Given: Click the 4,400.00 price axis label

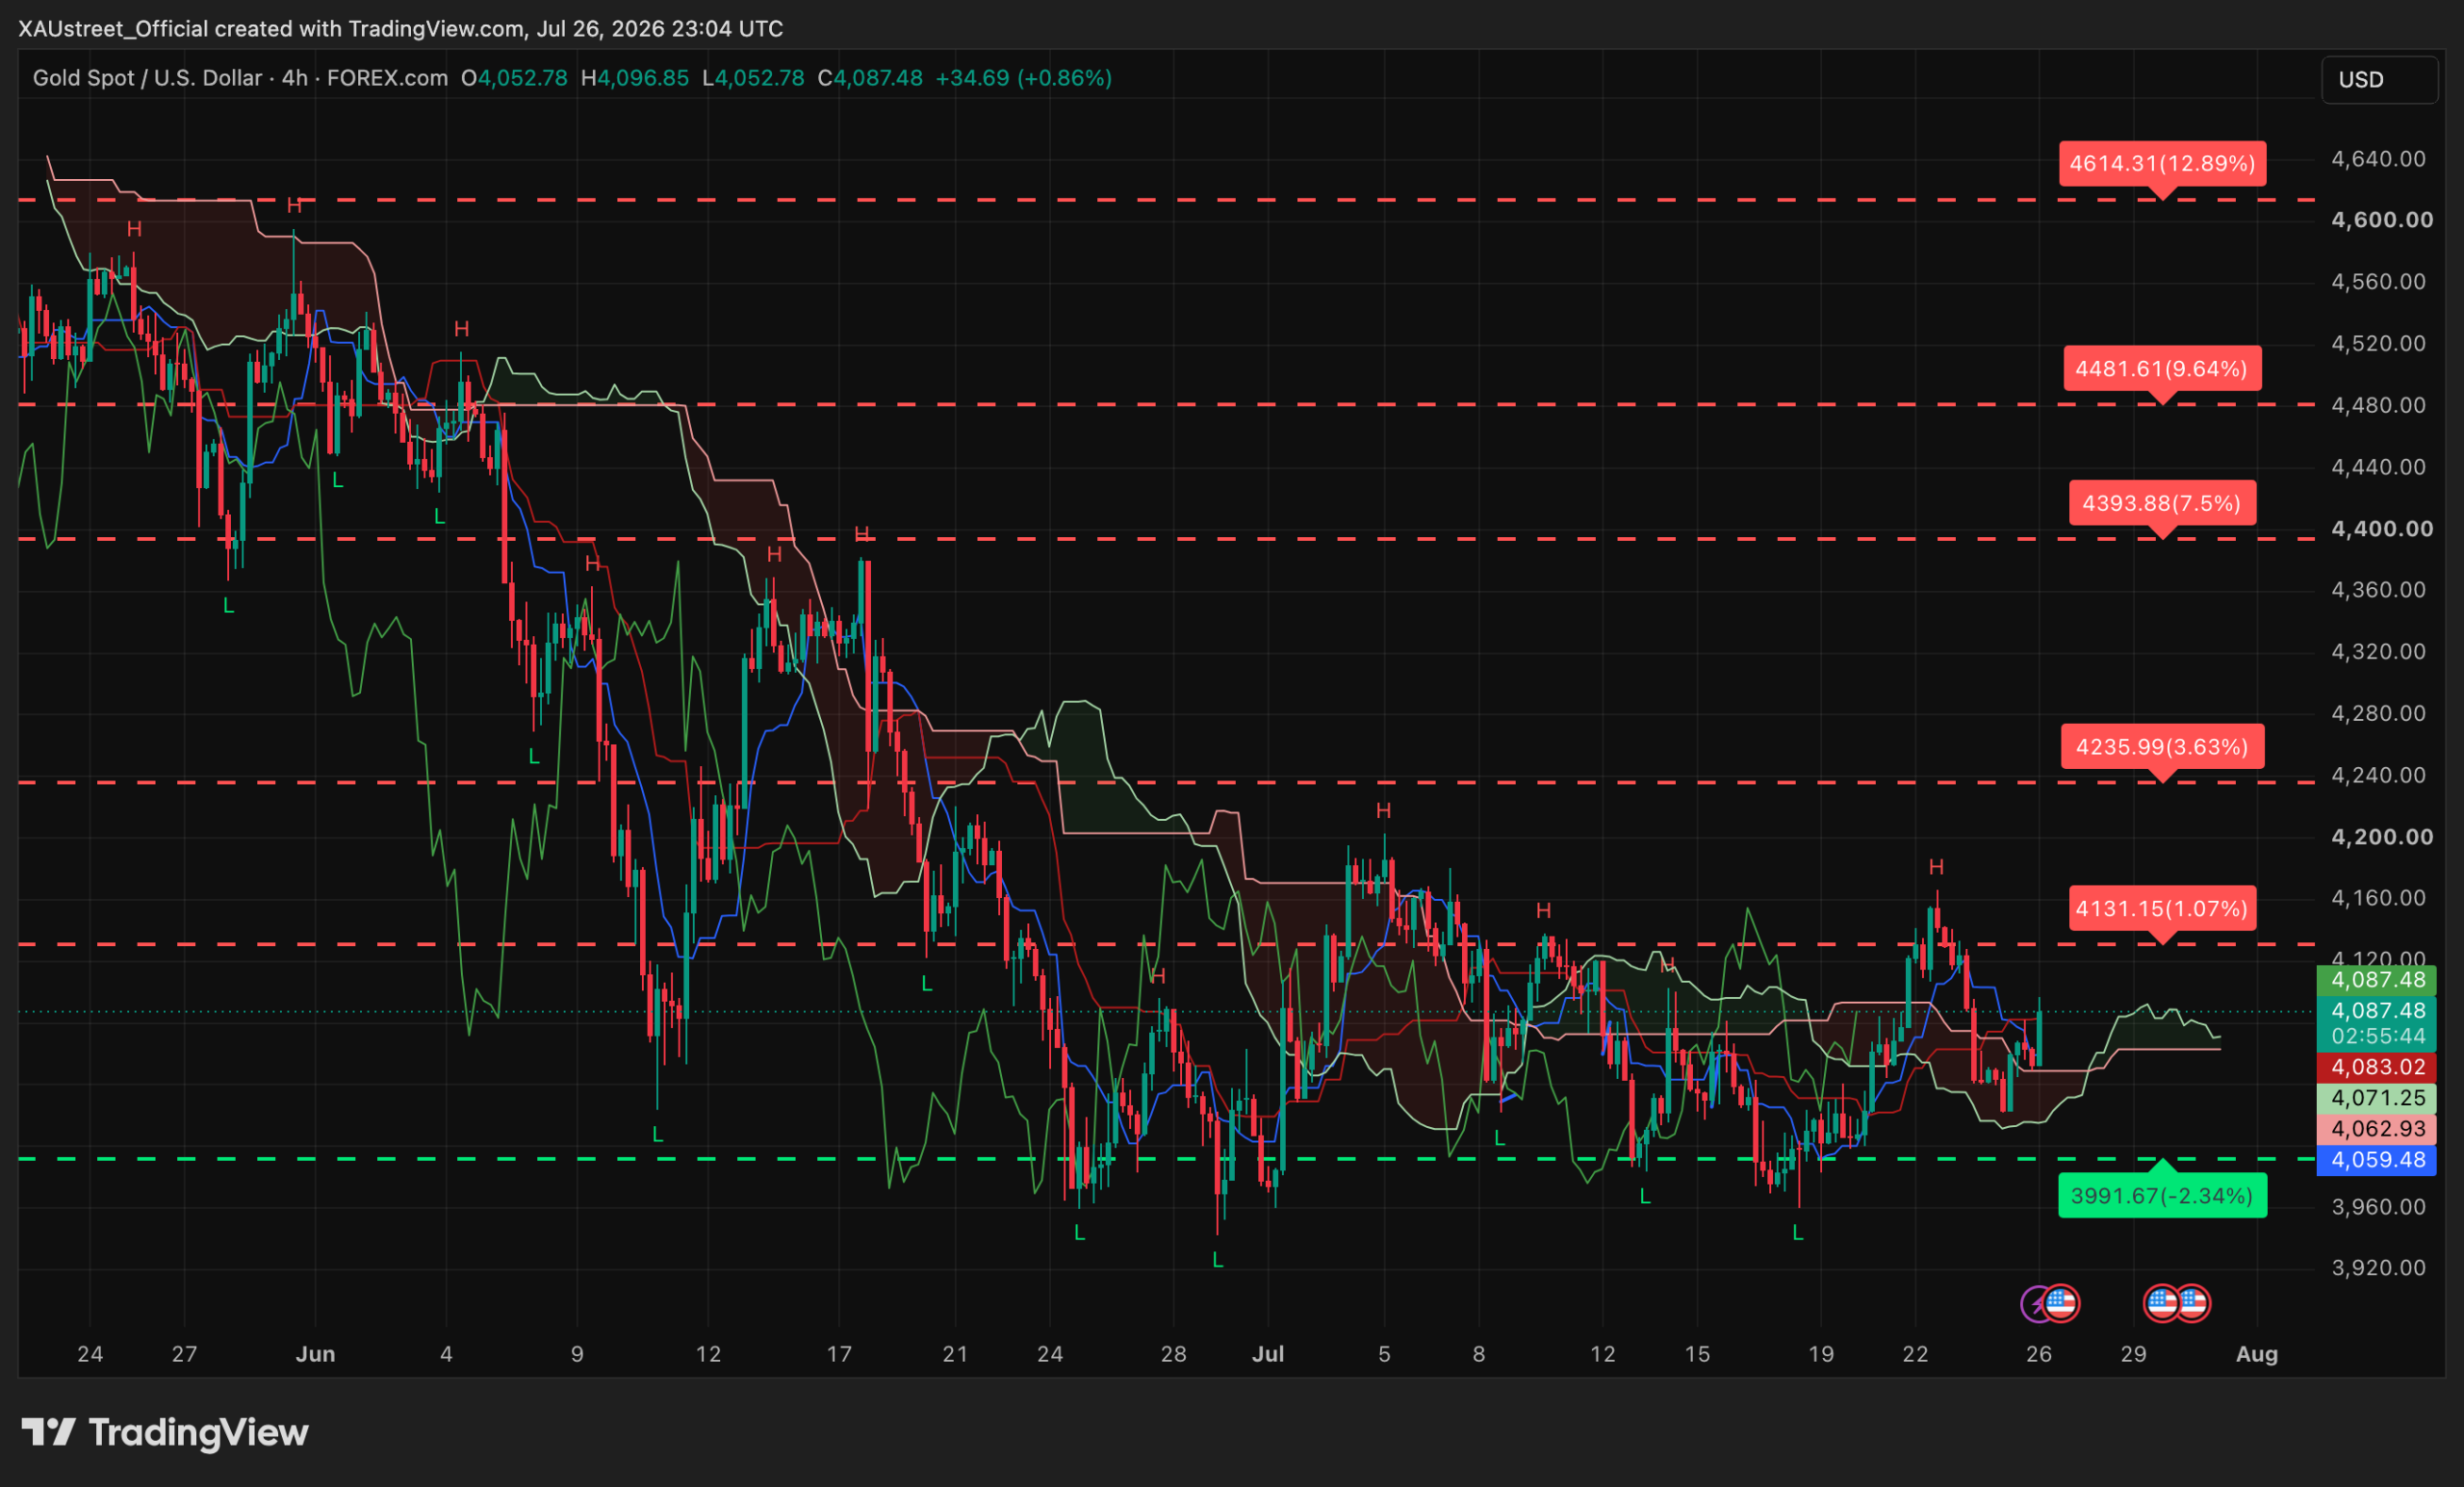Looking at the screenshot, I should tap(2381, 529).
